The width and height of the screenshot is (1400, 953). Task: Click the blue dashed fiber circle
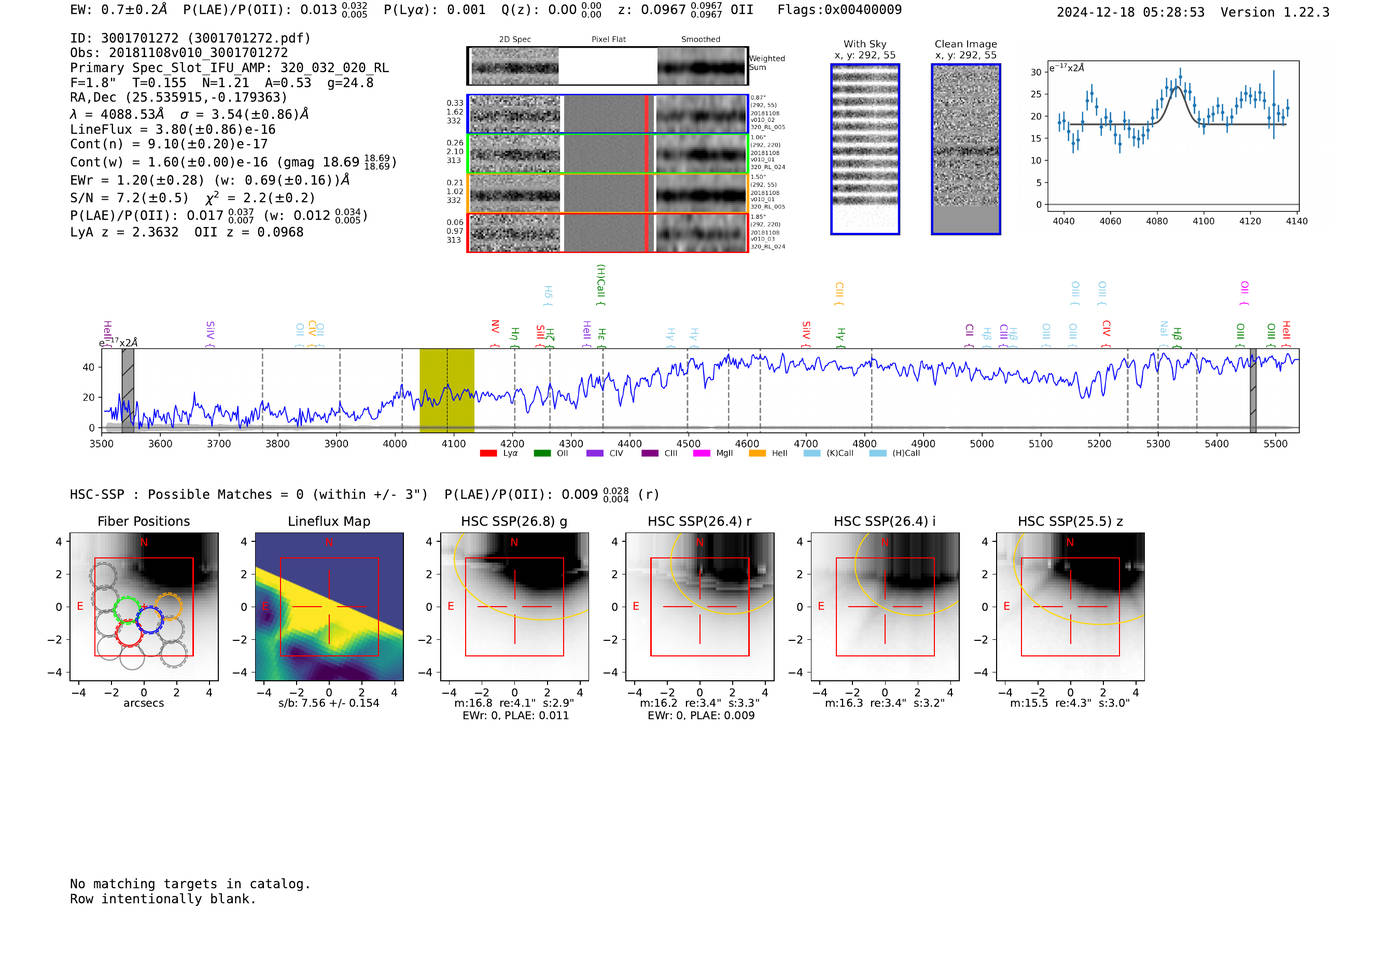click(x=149, y=619)
